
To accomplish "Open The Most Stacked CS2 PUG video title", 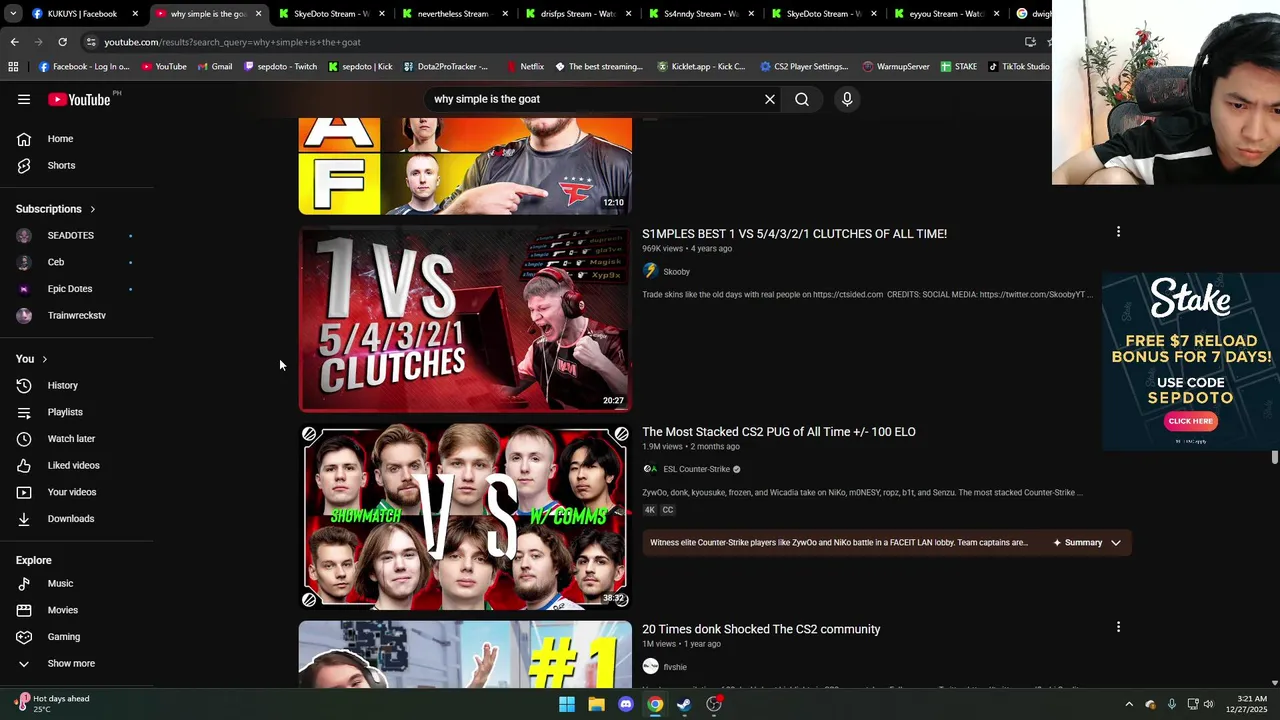I will tap(779, 432).
